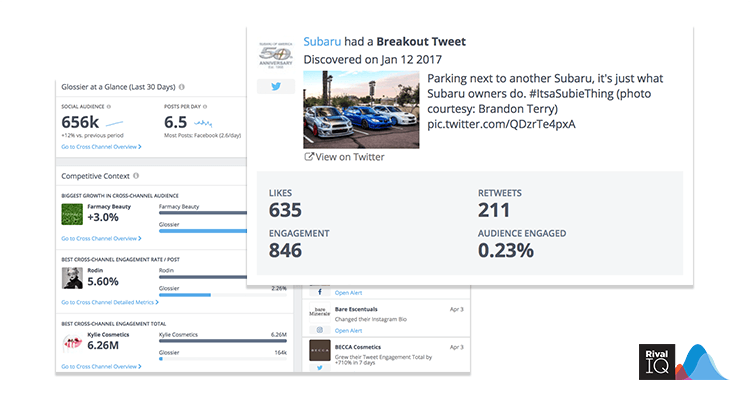Image resolution: width=750 pixels, height=397 pixels.
Task: Click Twitter icon under BECCA Cosmetics
Action: tap(320, 367)
